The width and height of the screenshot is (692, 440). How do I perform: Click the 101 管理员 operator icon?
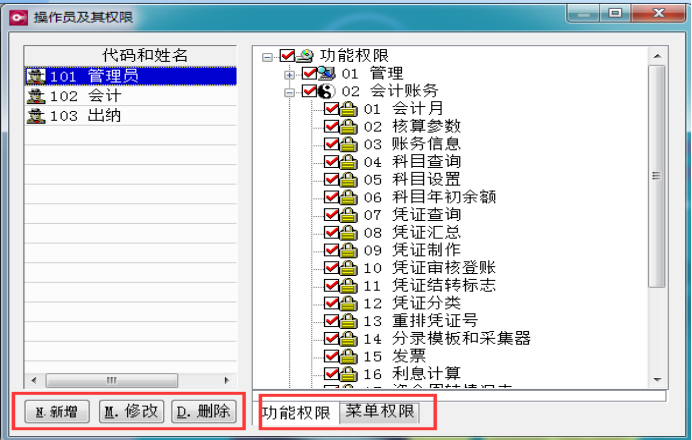tap(36, 75)
